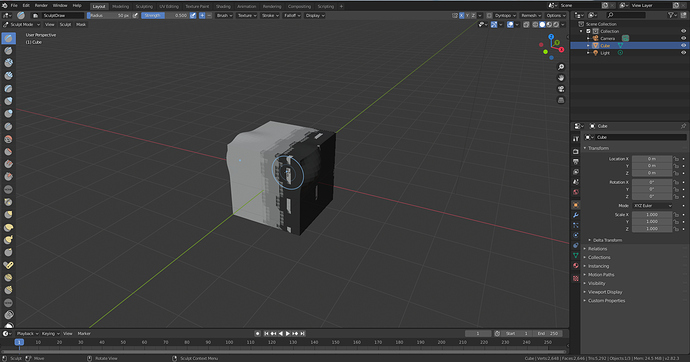Click the hand pan view gizmo
Screen dimensions: 690x362
(x=561, y=78)
